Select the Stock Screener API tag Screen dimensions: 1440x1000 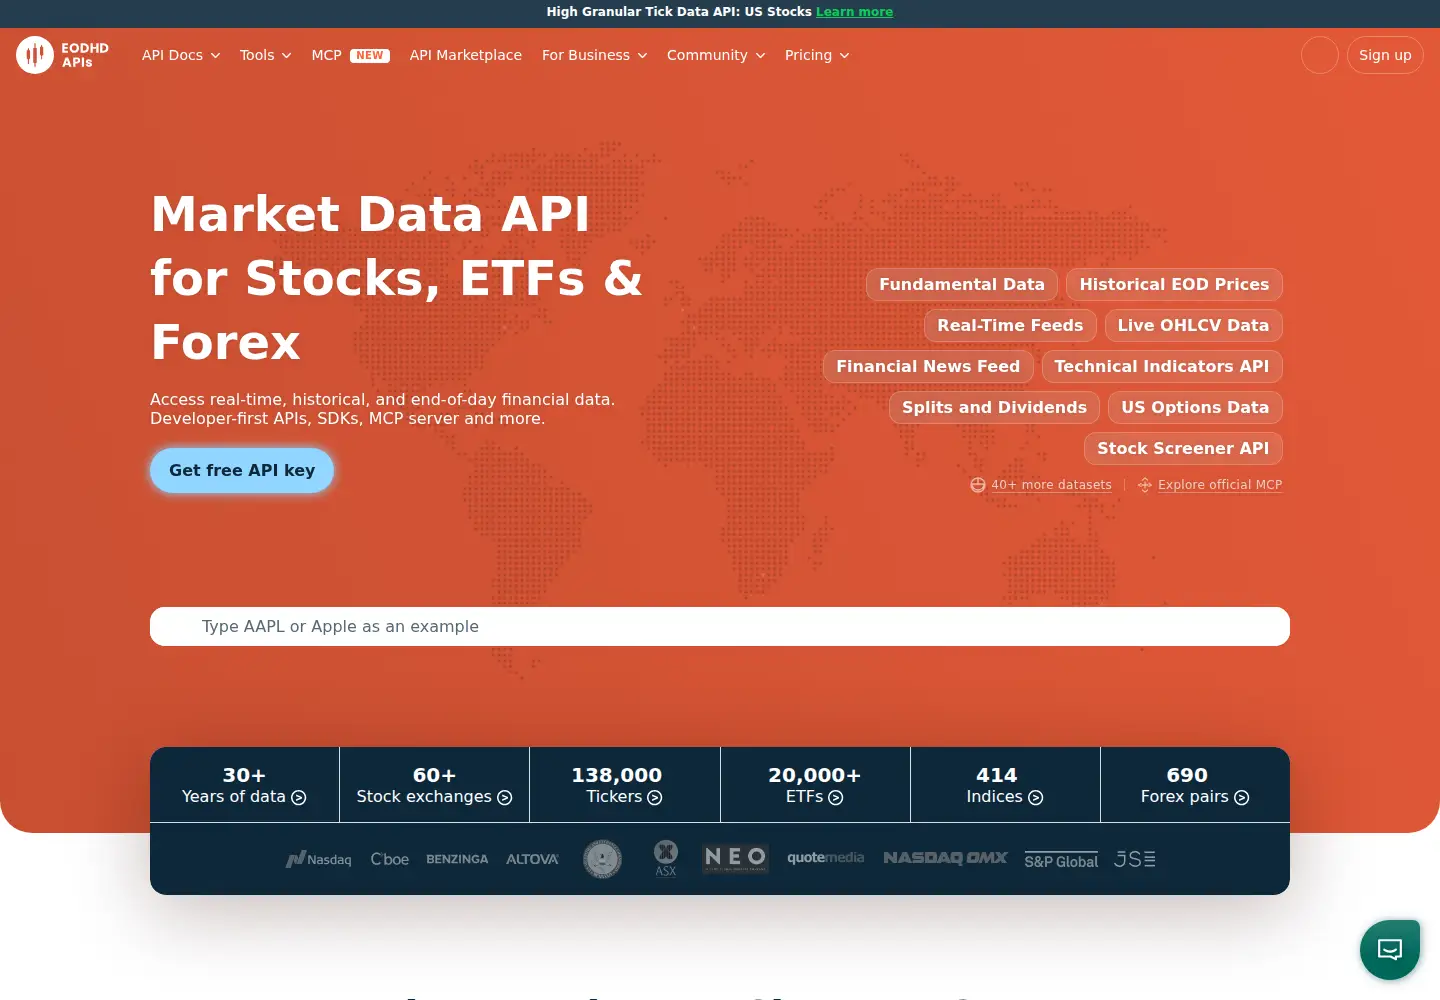tap(1183, 448)
